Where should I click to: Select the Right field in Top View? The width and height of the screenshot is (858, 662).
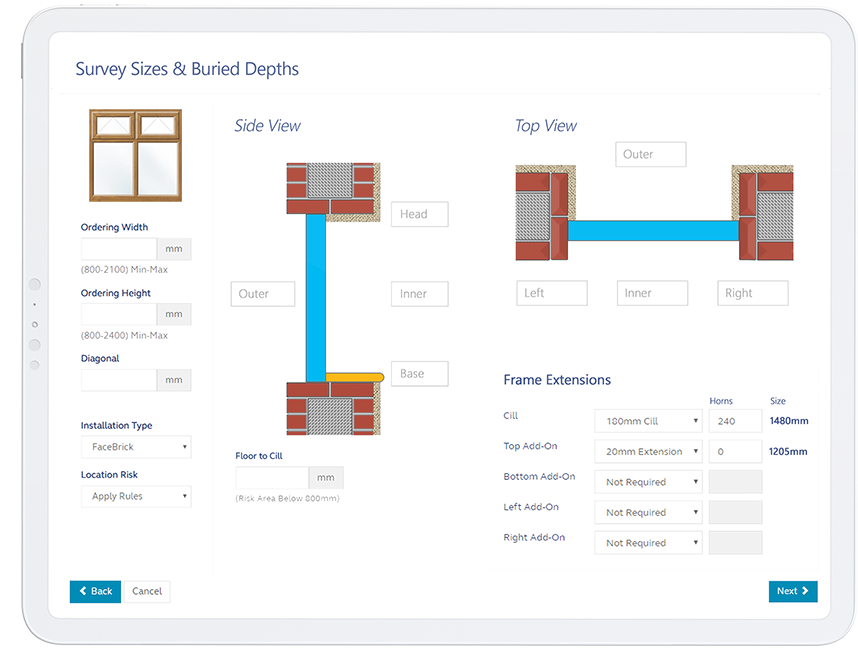click(x=753, y=293)
